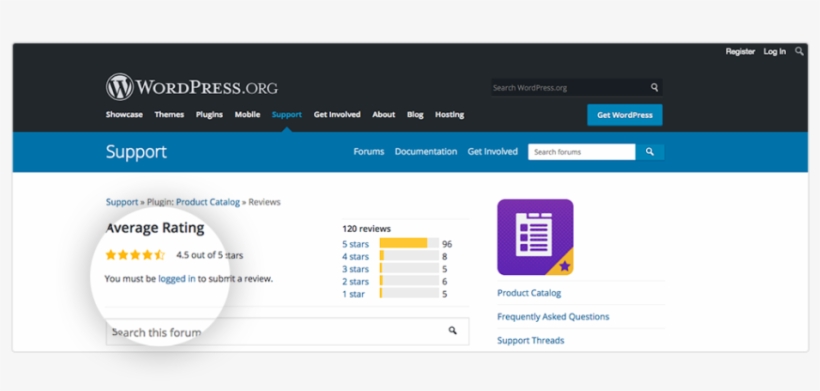Open Frequently Asked Questions link
The image size is (820, 391).
click(553, 317)
